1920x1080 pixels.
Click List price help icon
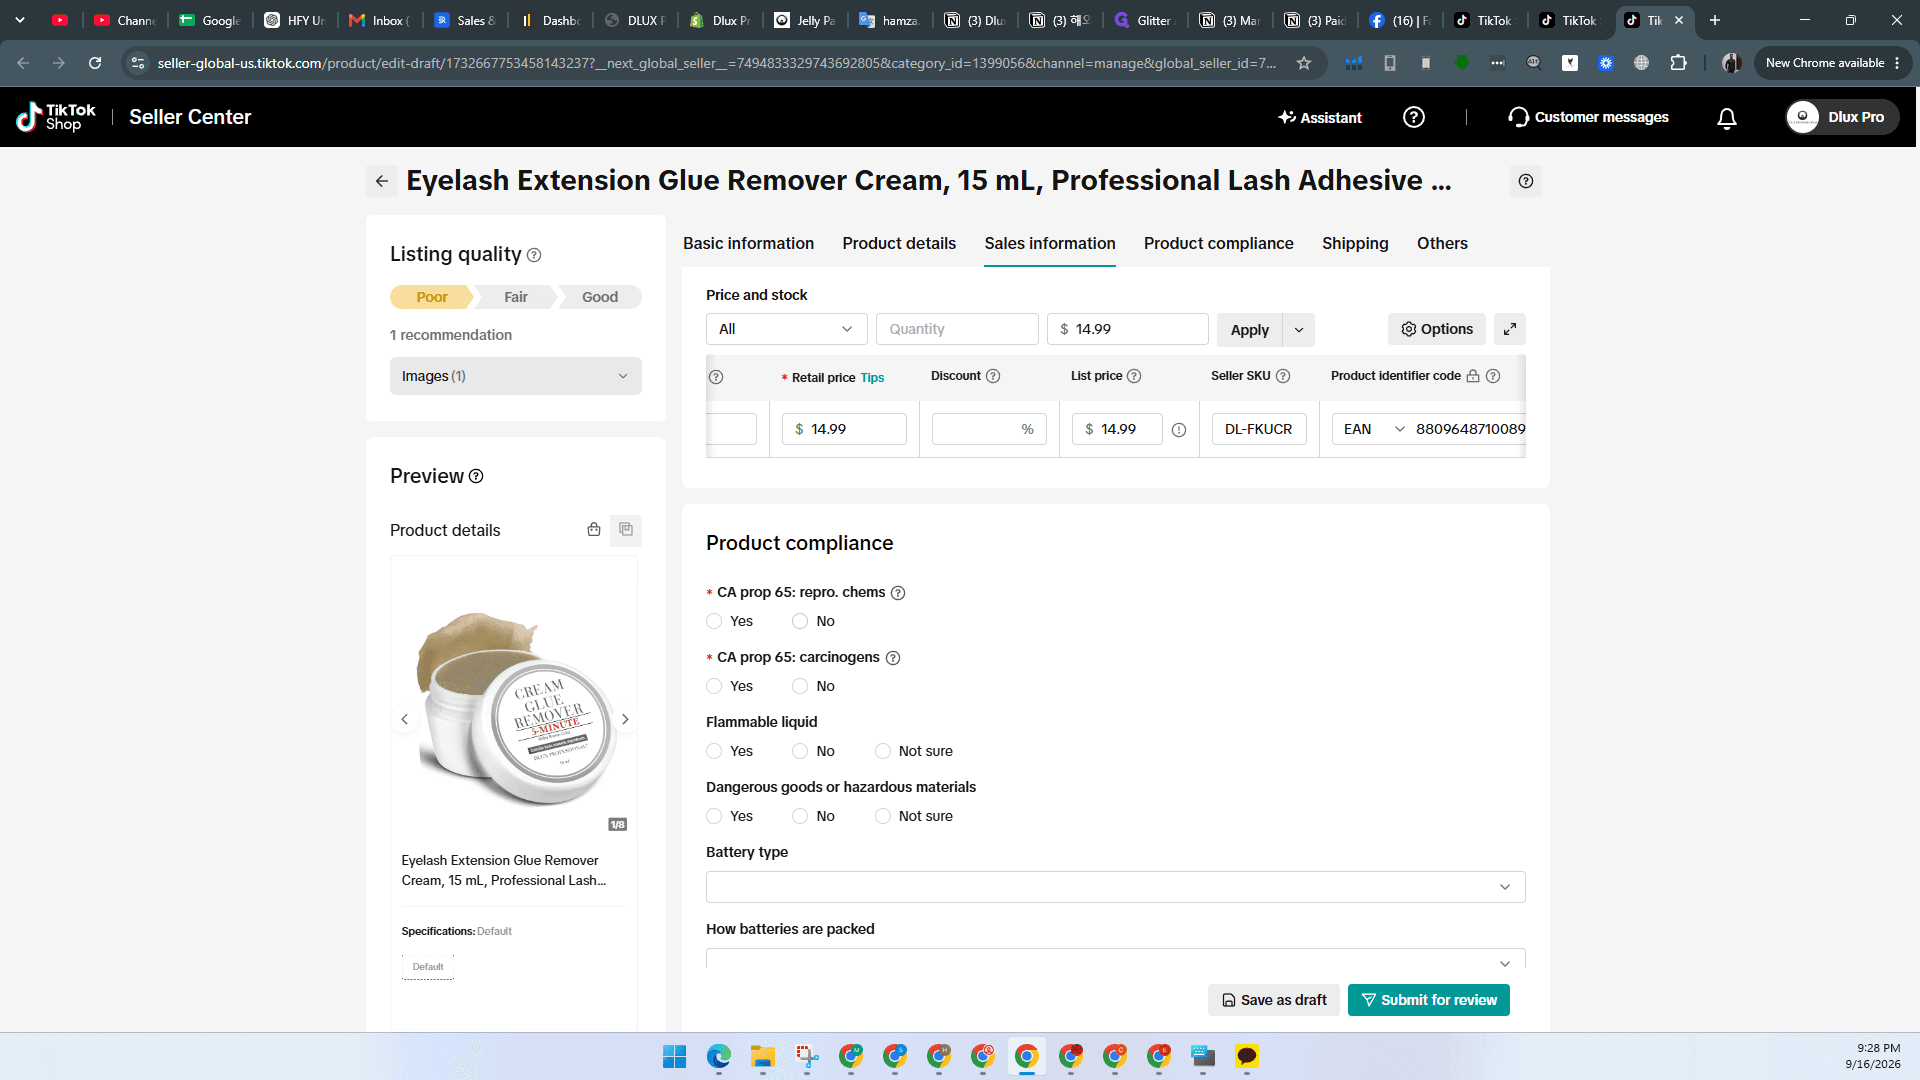1134,376
